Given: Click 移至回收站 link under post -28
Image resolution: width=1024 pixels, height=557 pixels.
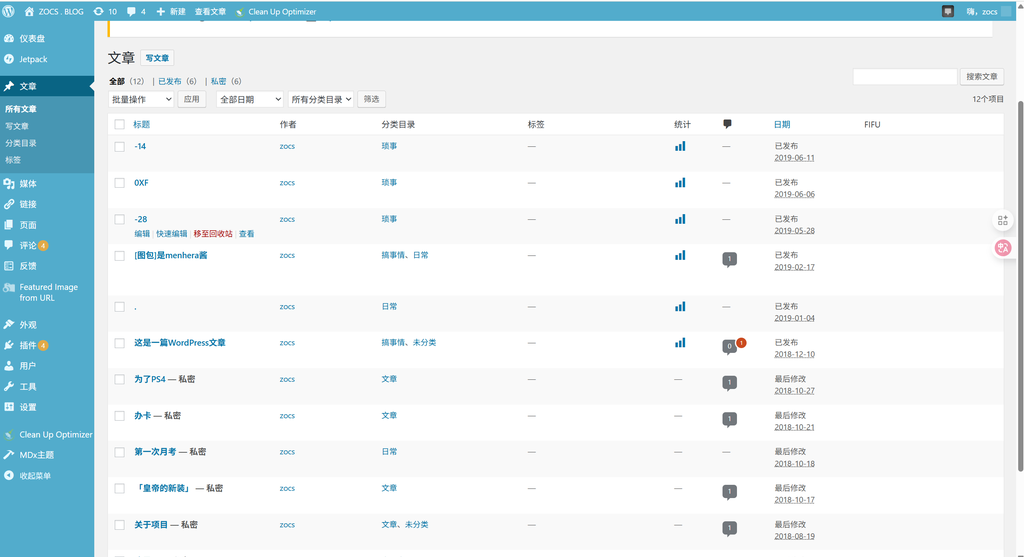Looking at the screenshot, I should click(213, 234).
